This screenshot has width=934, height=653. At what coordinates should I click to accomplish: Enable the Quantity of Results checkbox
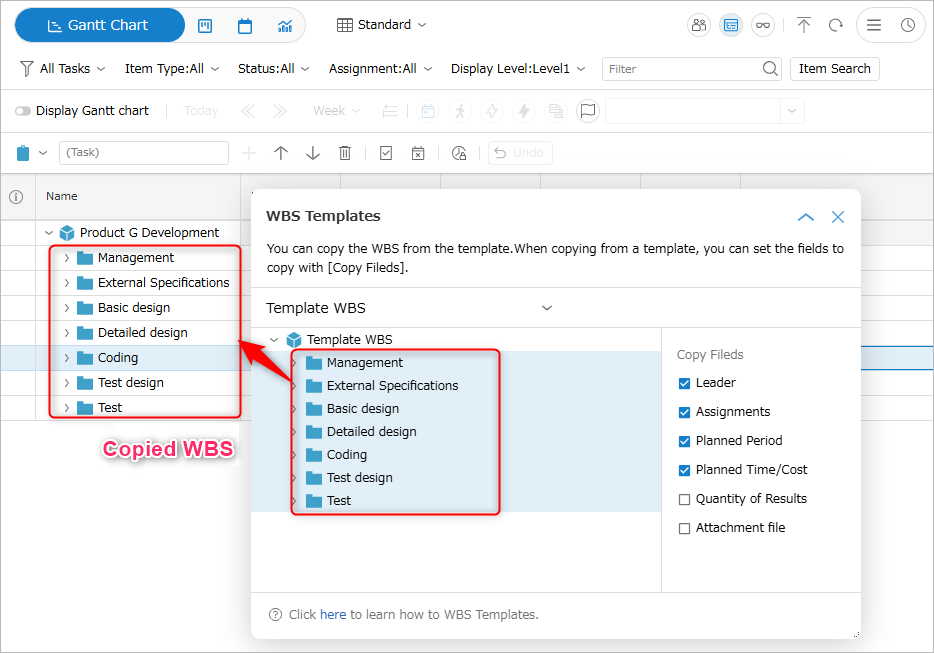[684, 499]
